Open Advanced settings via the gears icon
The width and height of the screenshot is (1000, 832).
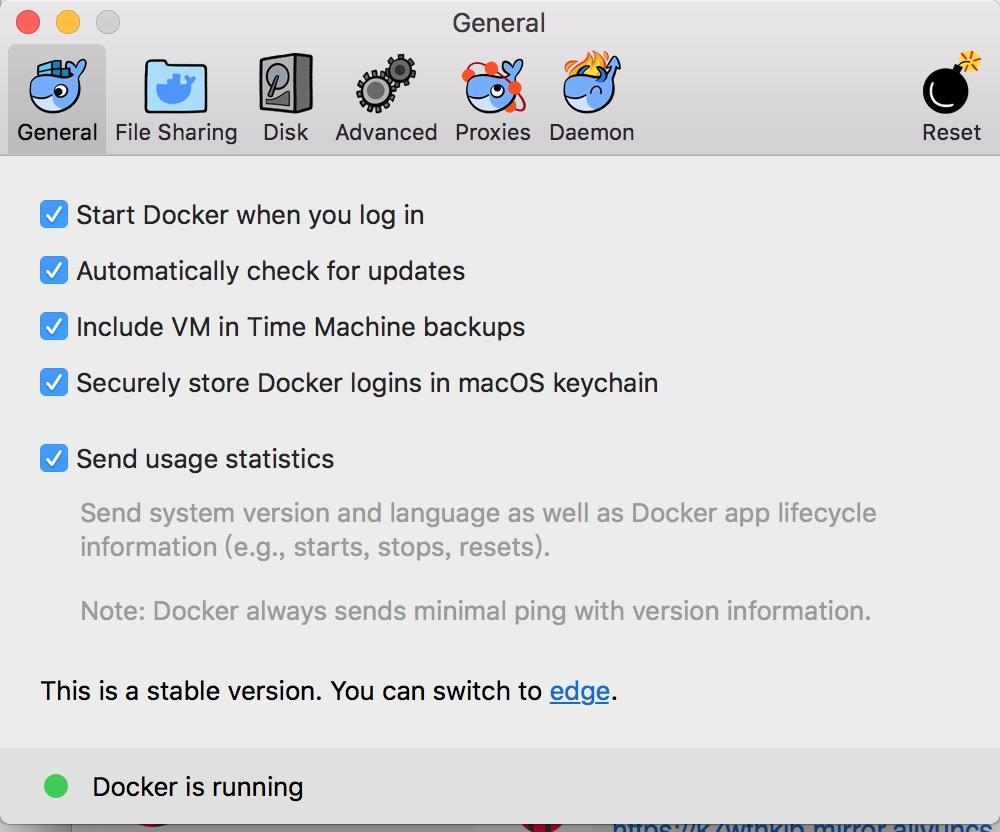point(386,97)
